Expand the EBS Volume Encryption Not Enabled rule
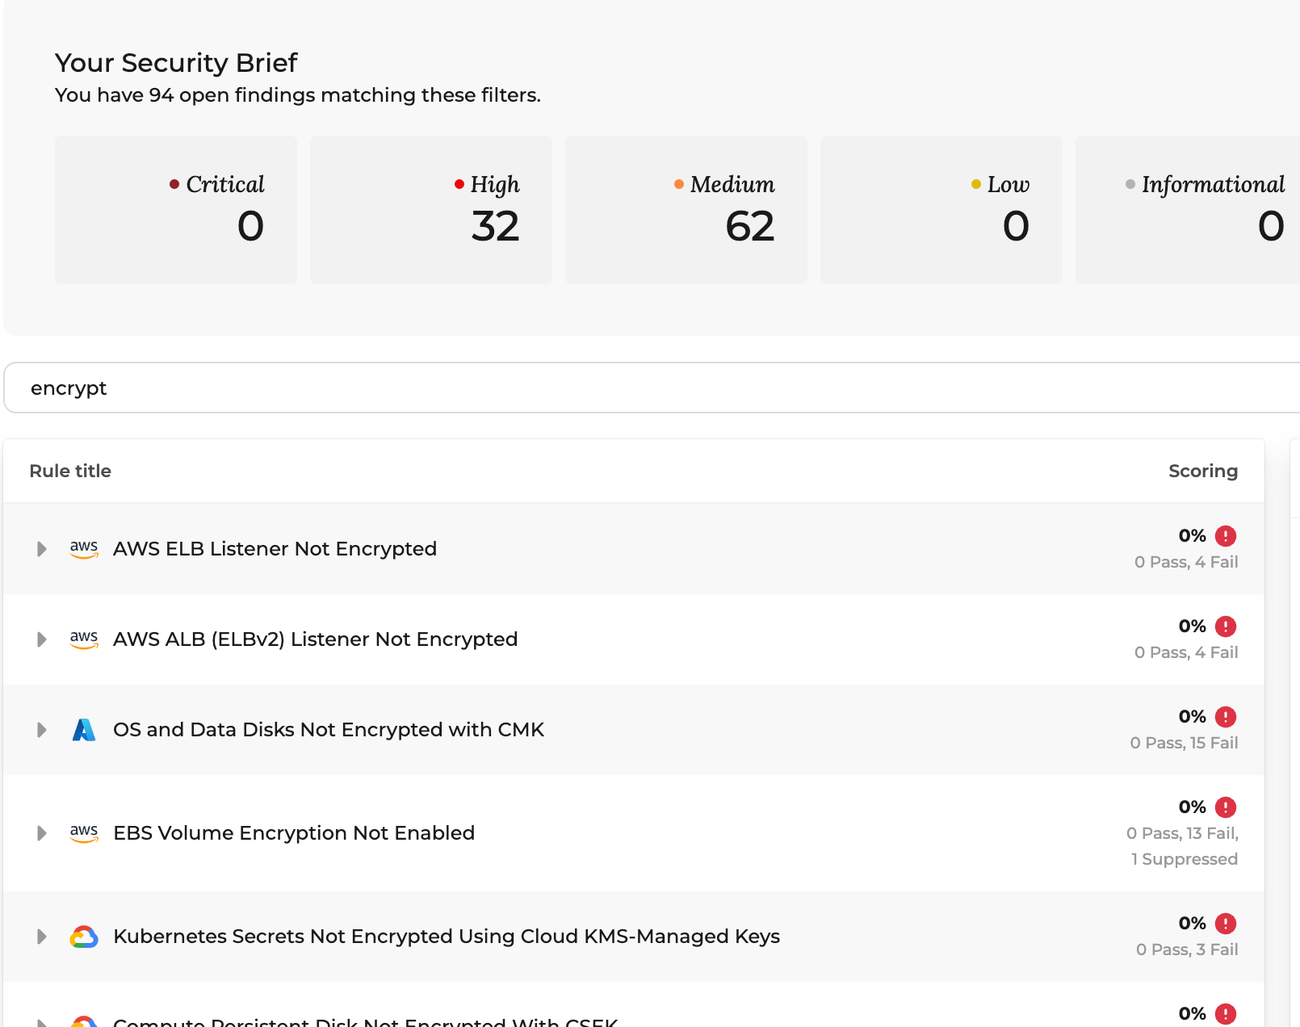 tap(41, 832)
